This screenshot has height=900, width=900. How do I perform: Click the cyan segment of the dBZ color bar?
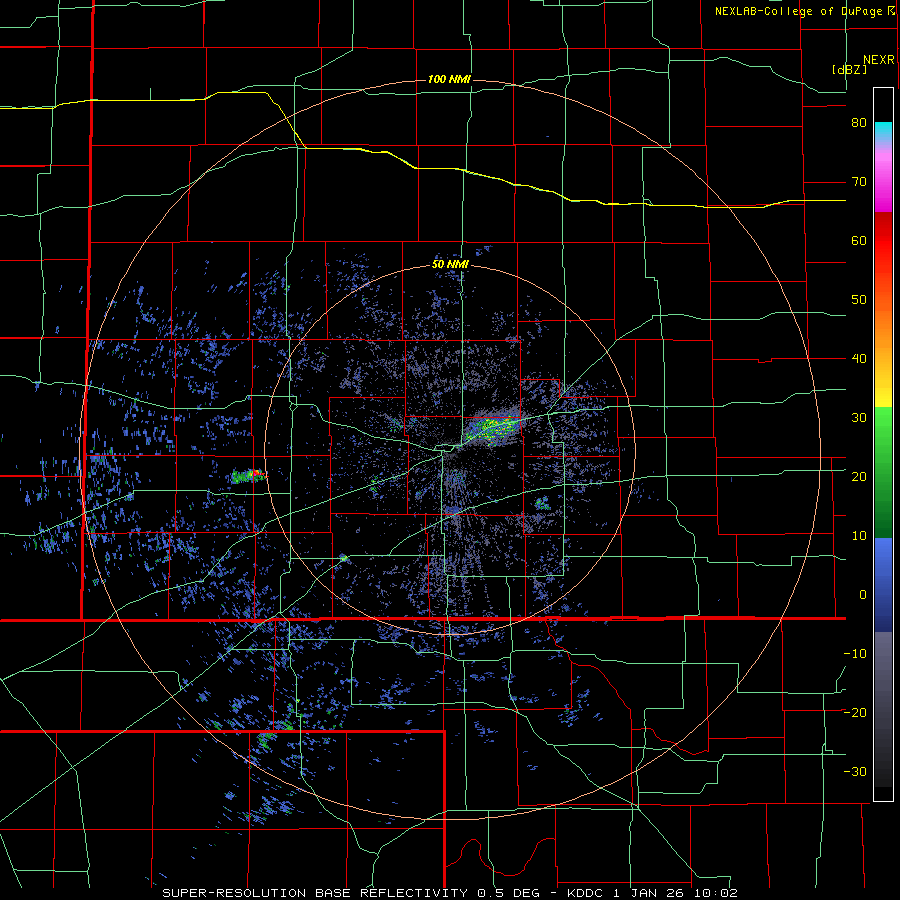click(883, 130)
